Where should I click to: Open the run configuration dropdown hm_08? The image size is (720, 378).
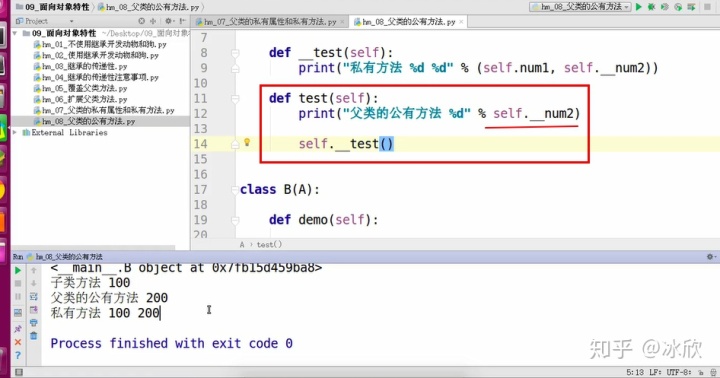(579, 6)
